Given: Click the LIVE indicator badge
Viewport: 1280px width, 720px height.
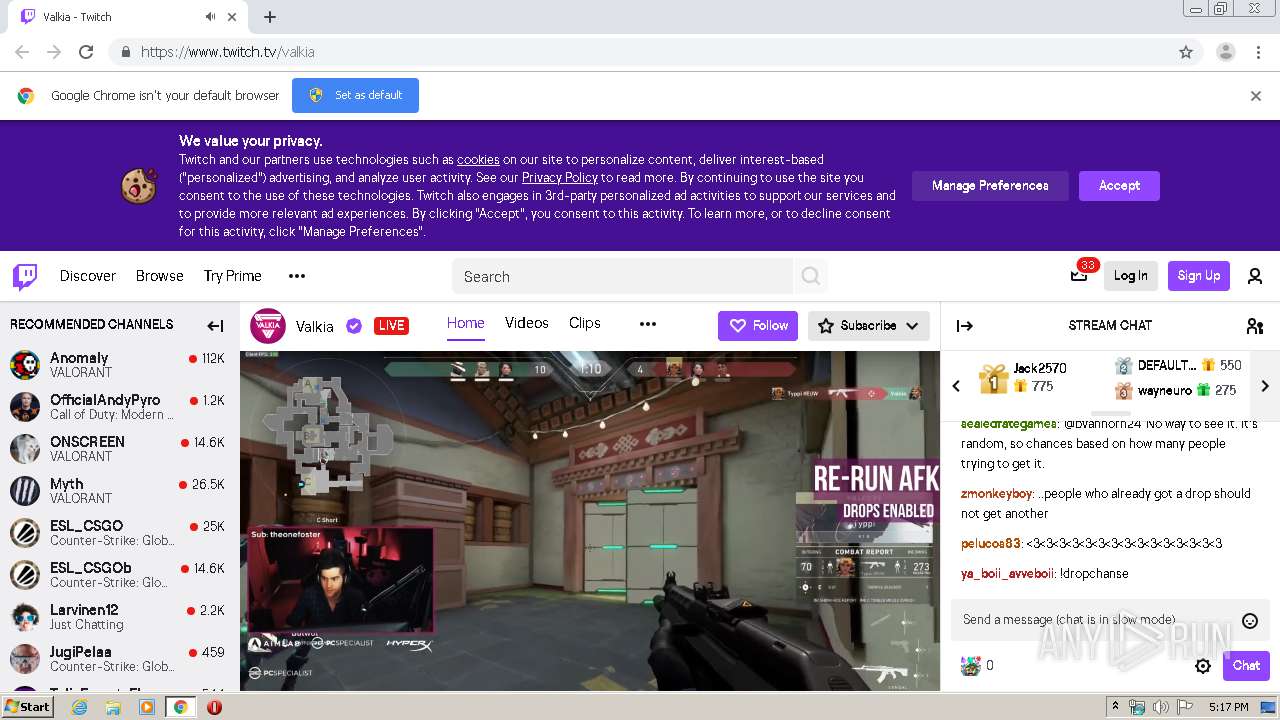Looking at the screenshot, I should (391, 326).
